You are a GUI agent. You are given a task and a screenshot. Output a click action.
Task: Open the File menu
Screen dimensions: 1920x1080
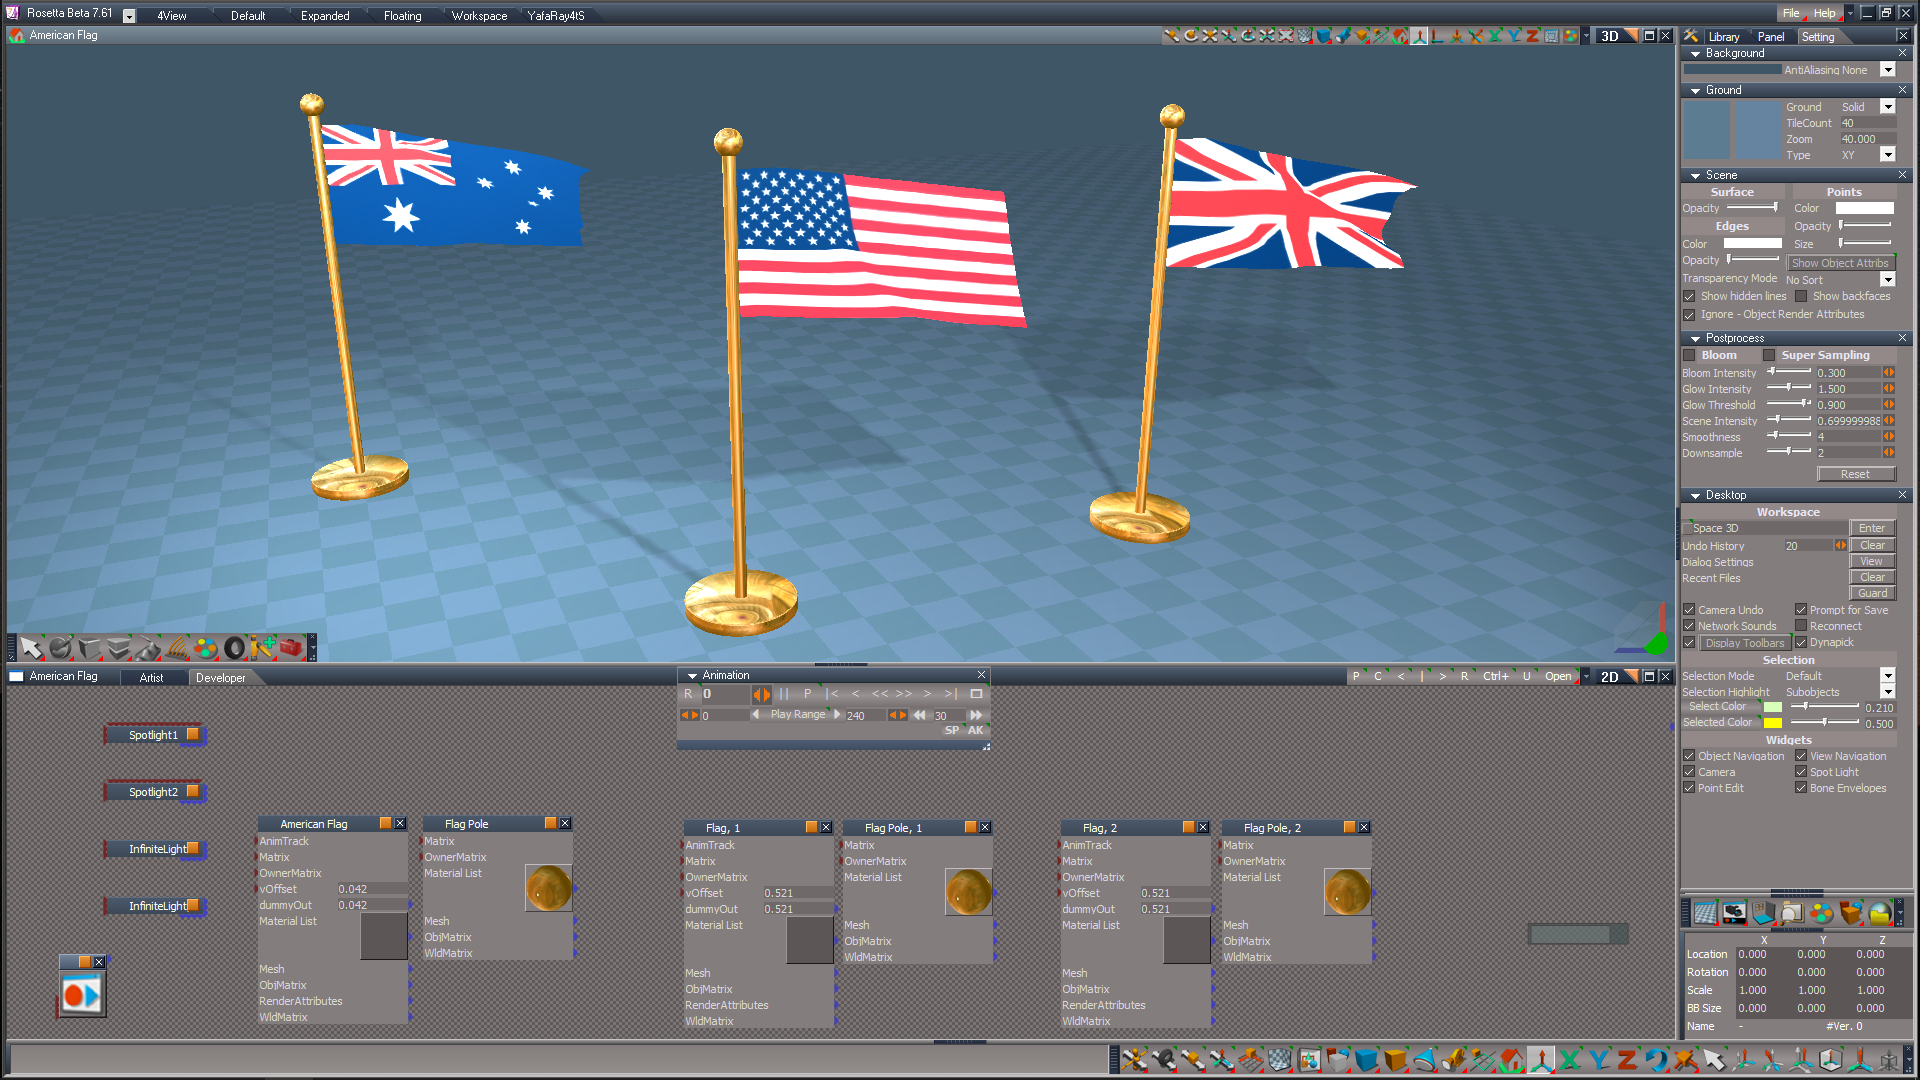point(1790,14)
